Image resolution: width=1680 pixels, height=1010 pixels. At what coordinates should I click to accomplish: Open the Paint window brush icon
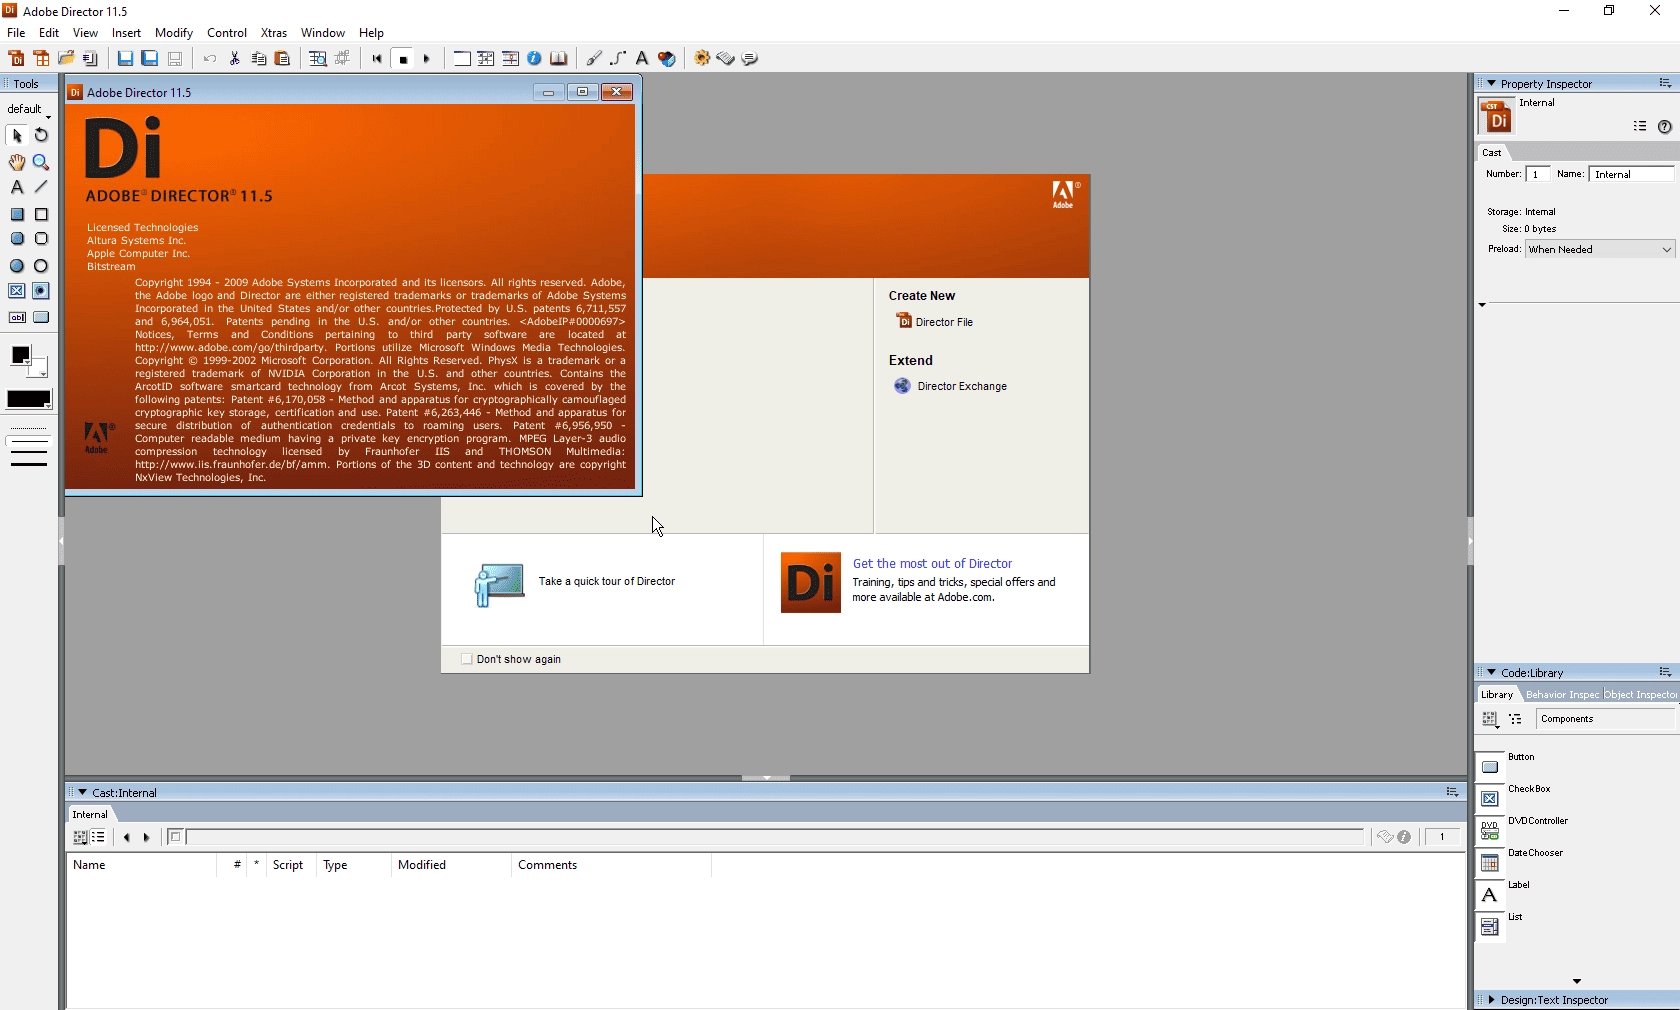click(594, 59)
